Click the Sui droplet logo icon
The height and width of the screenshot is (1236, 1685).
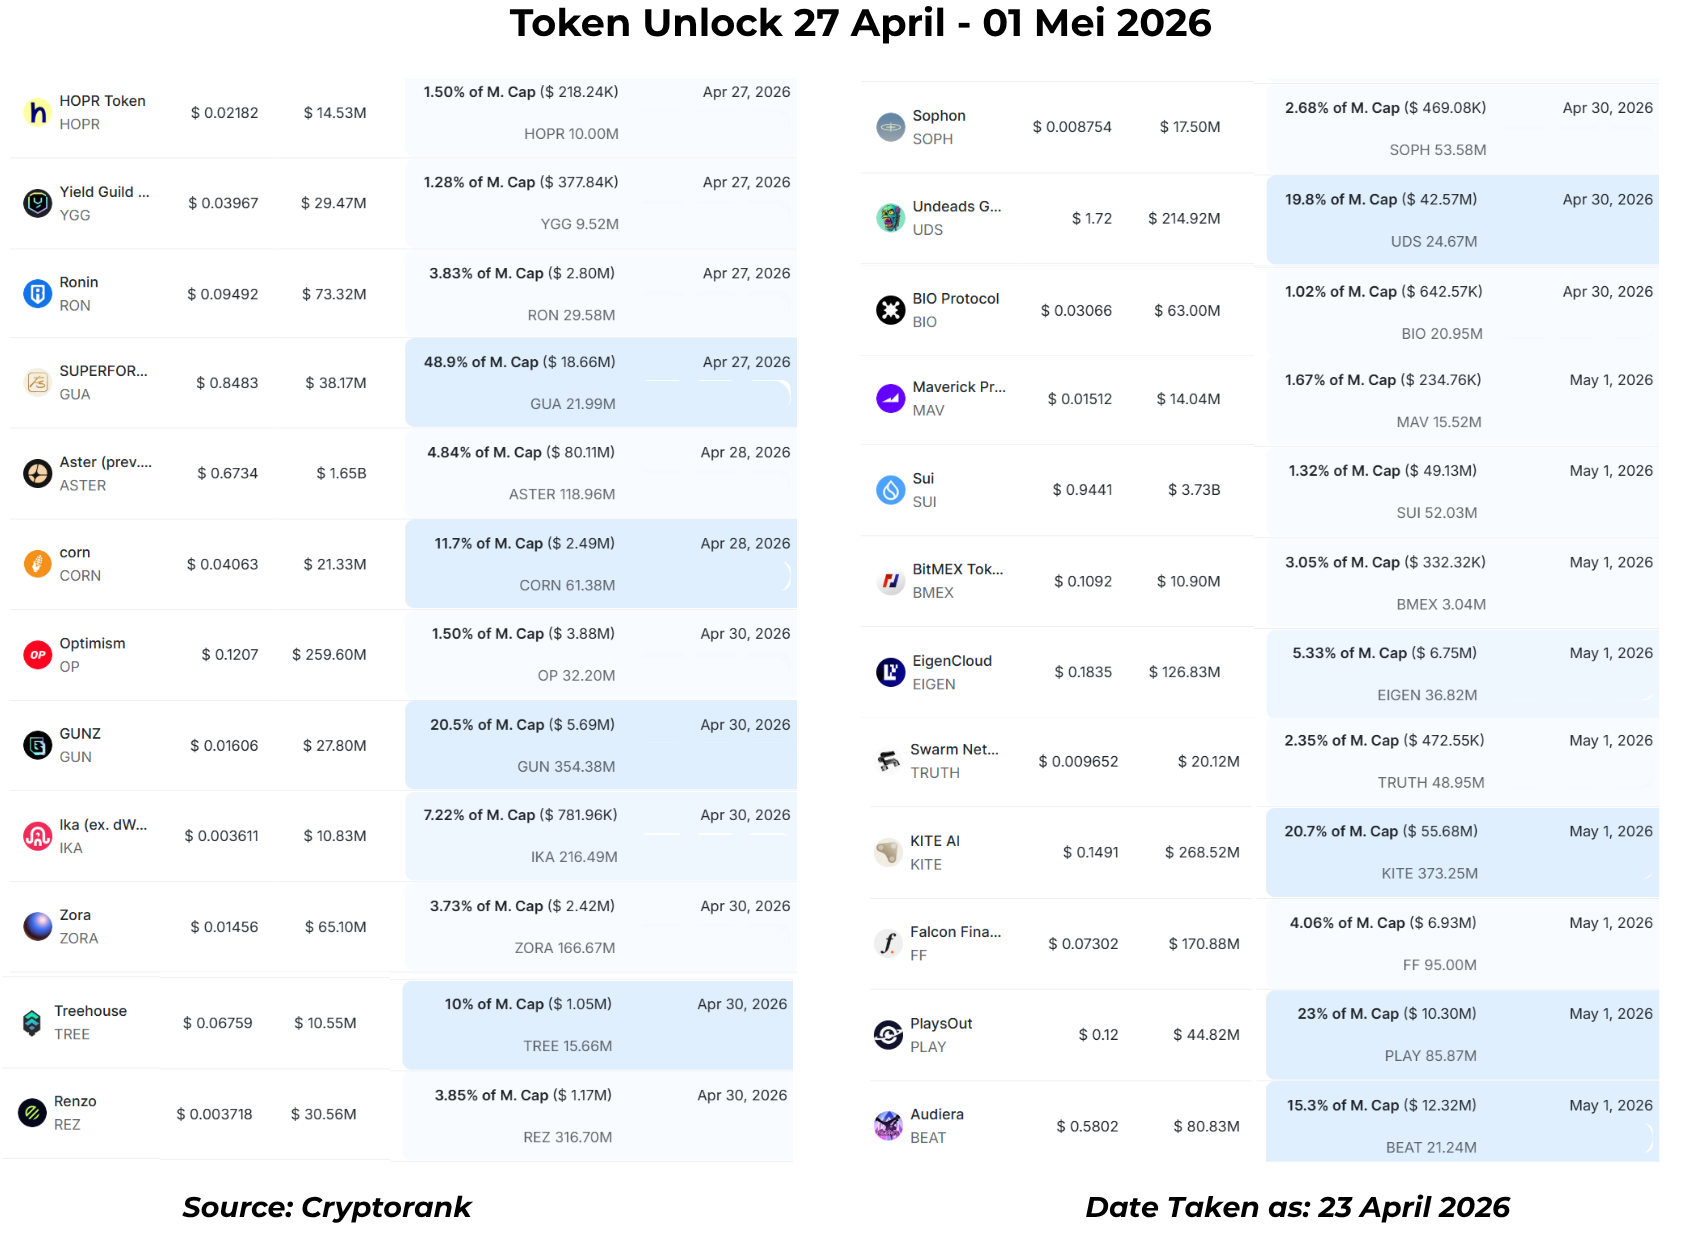[x=890, y=490]
